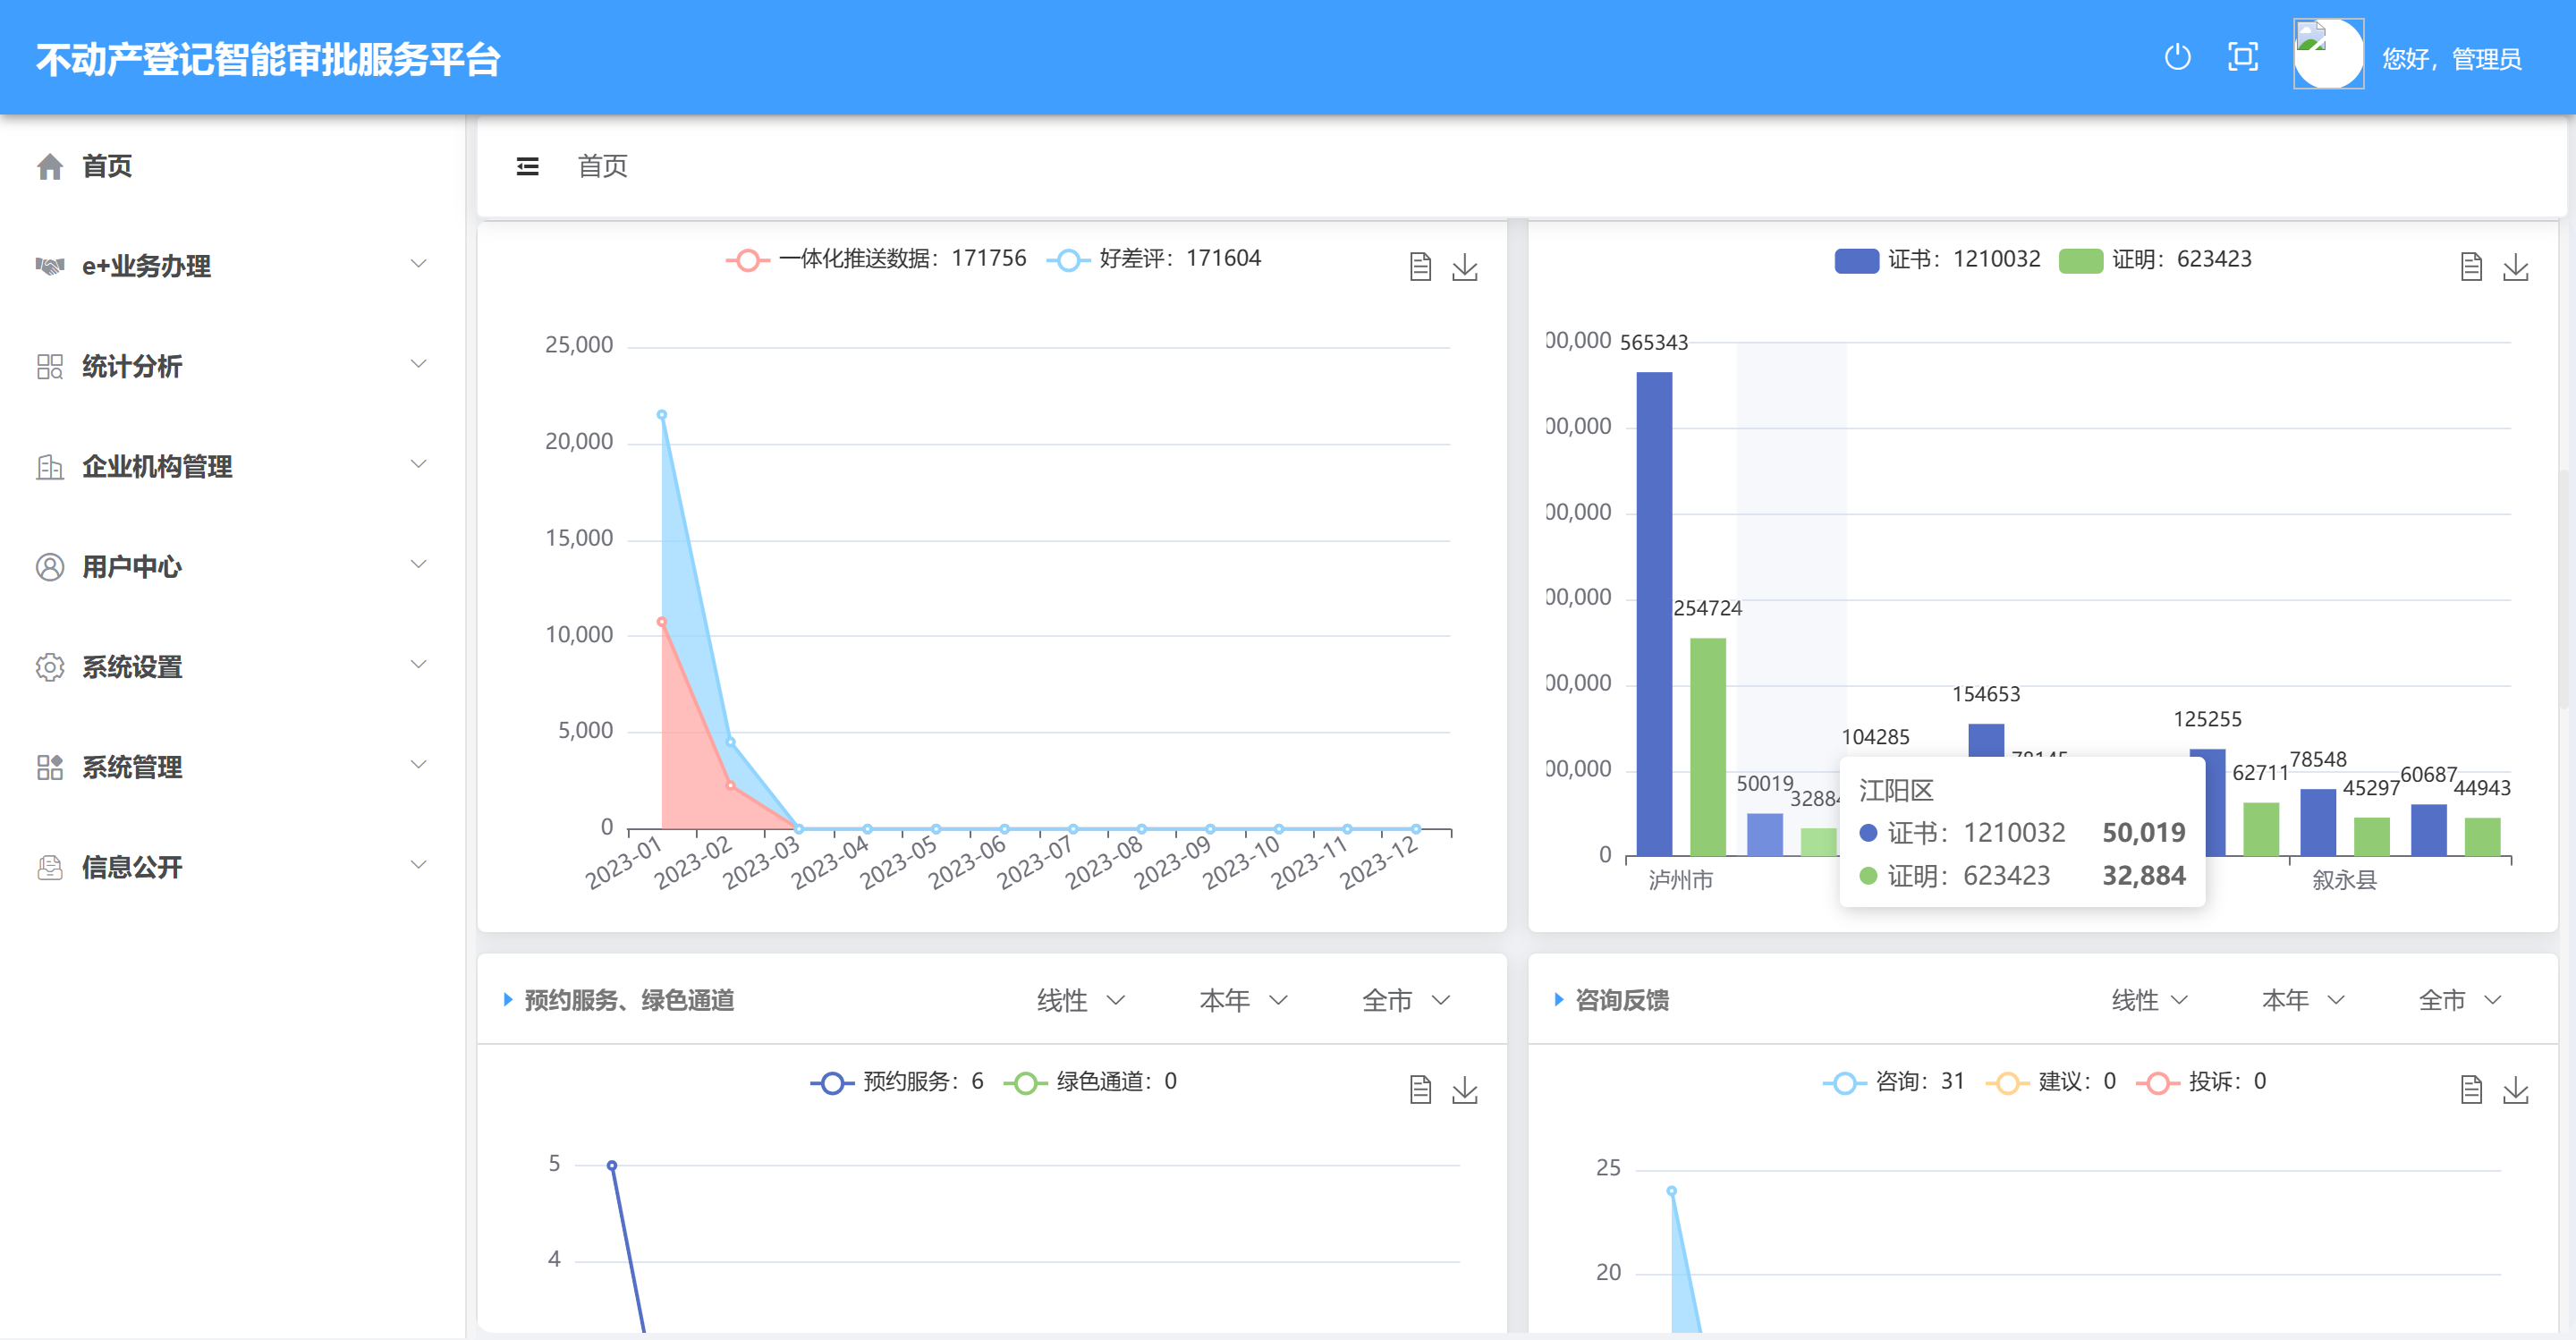The image size is (2576, 1340).
Task: Toggle 一体化推送数据 legend series
Action: 876,259
